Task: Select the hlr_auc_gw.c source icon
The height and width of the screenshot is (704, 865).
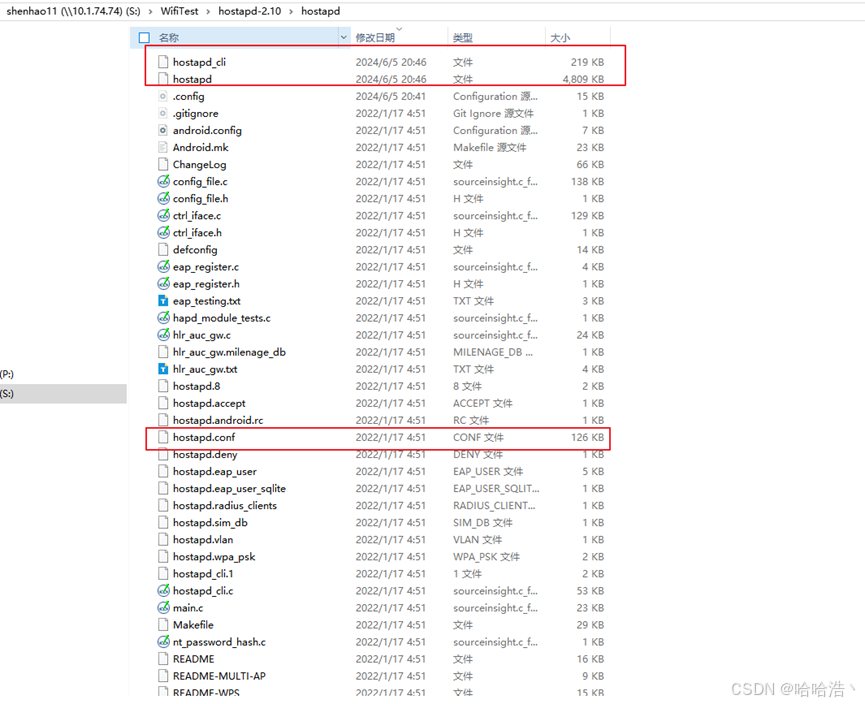Action: coord(163,335)
